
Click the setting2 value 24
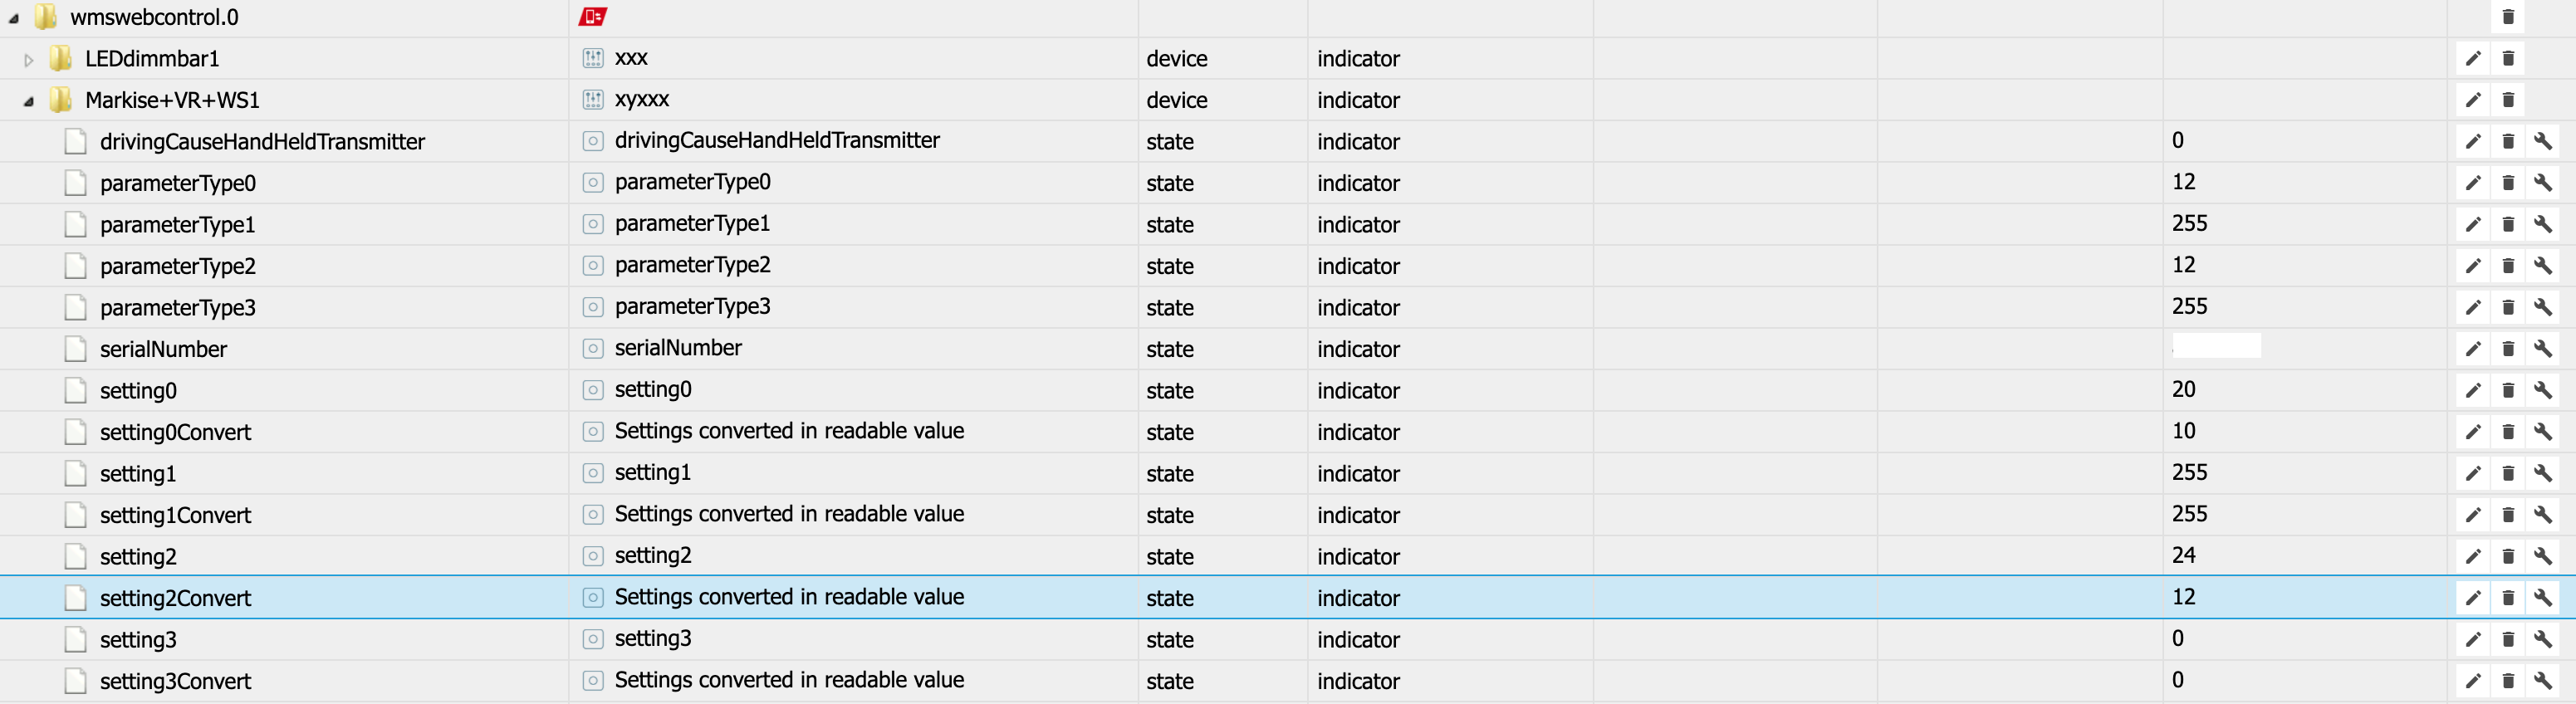pos(2183,556)
